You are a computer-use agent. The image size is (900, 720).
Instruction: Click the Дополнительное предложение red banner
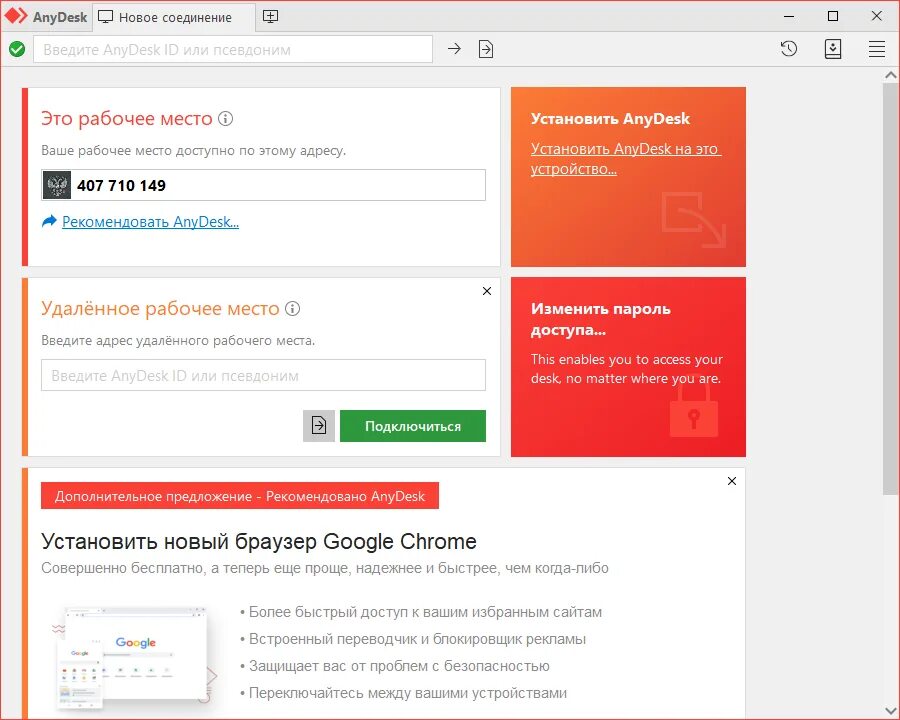click(x=240, y=496)
